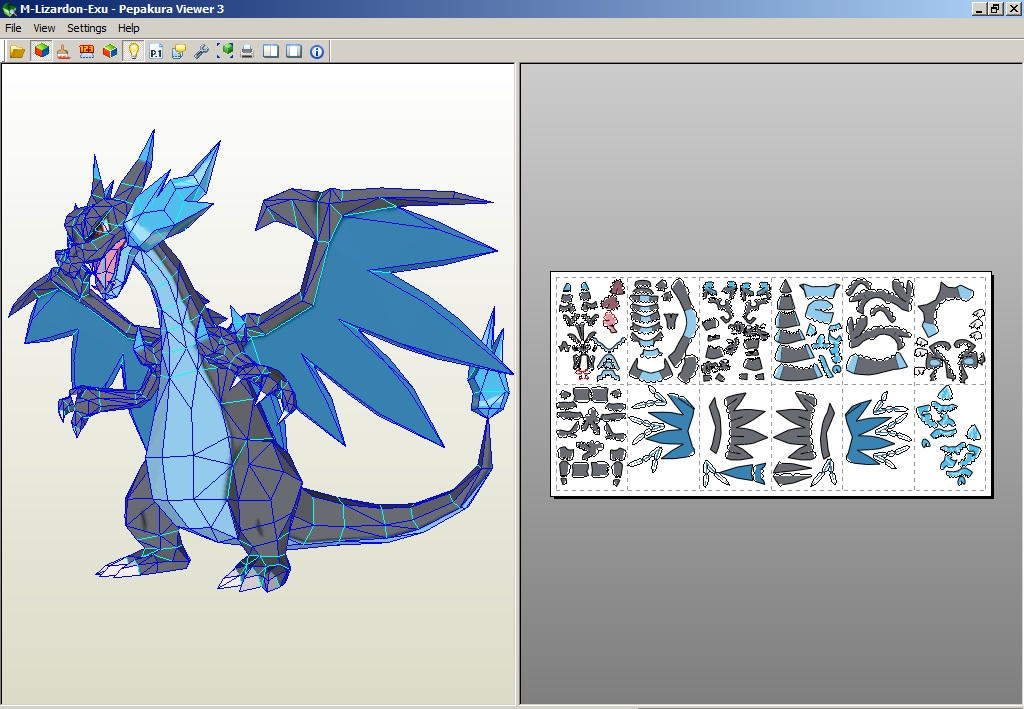Open the Help menu

(x=129, y=28)
